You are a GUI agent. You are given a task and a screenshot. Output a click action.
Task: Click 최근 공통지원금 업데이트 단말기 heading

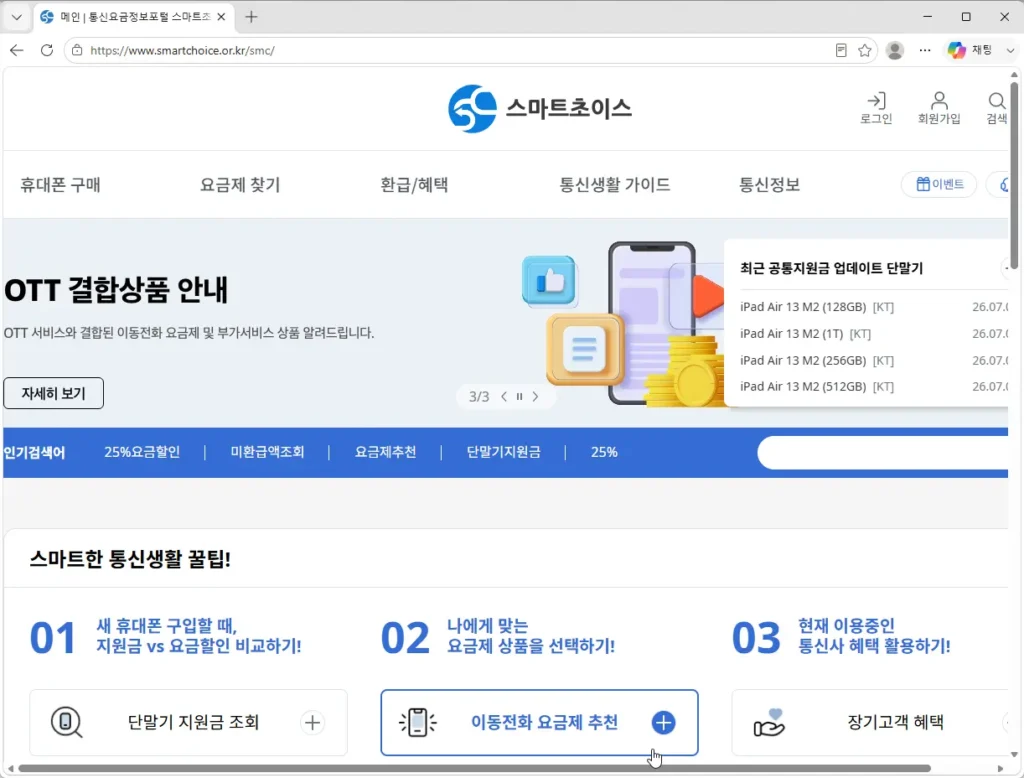pos(831,268)
